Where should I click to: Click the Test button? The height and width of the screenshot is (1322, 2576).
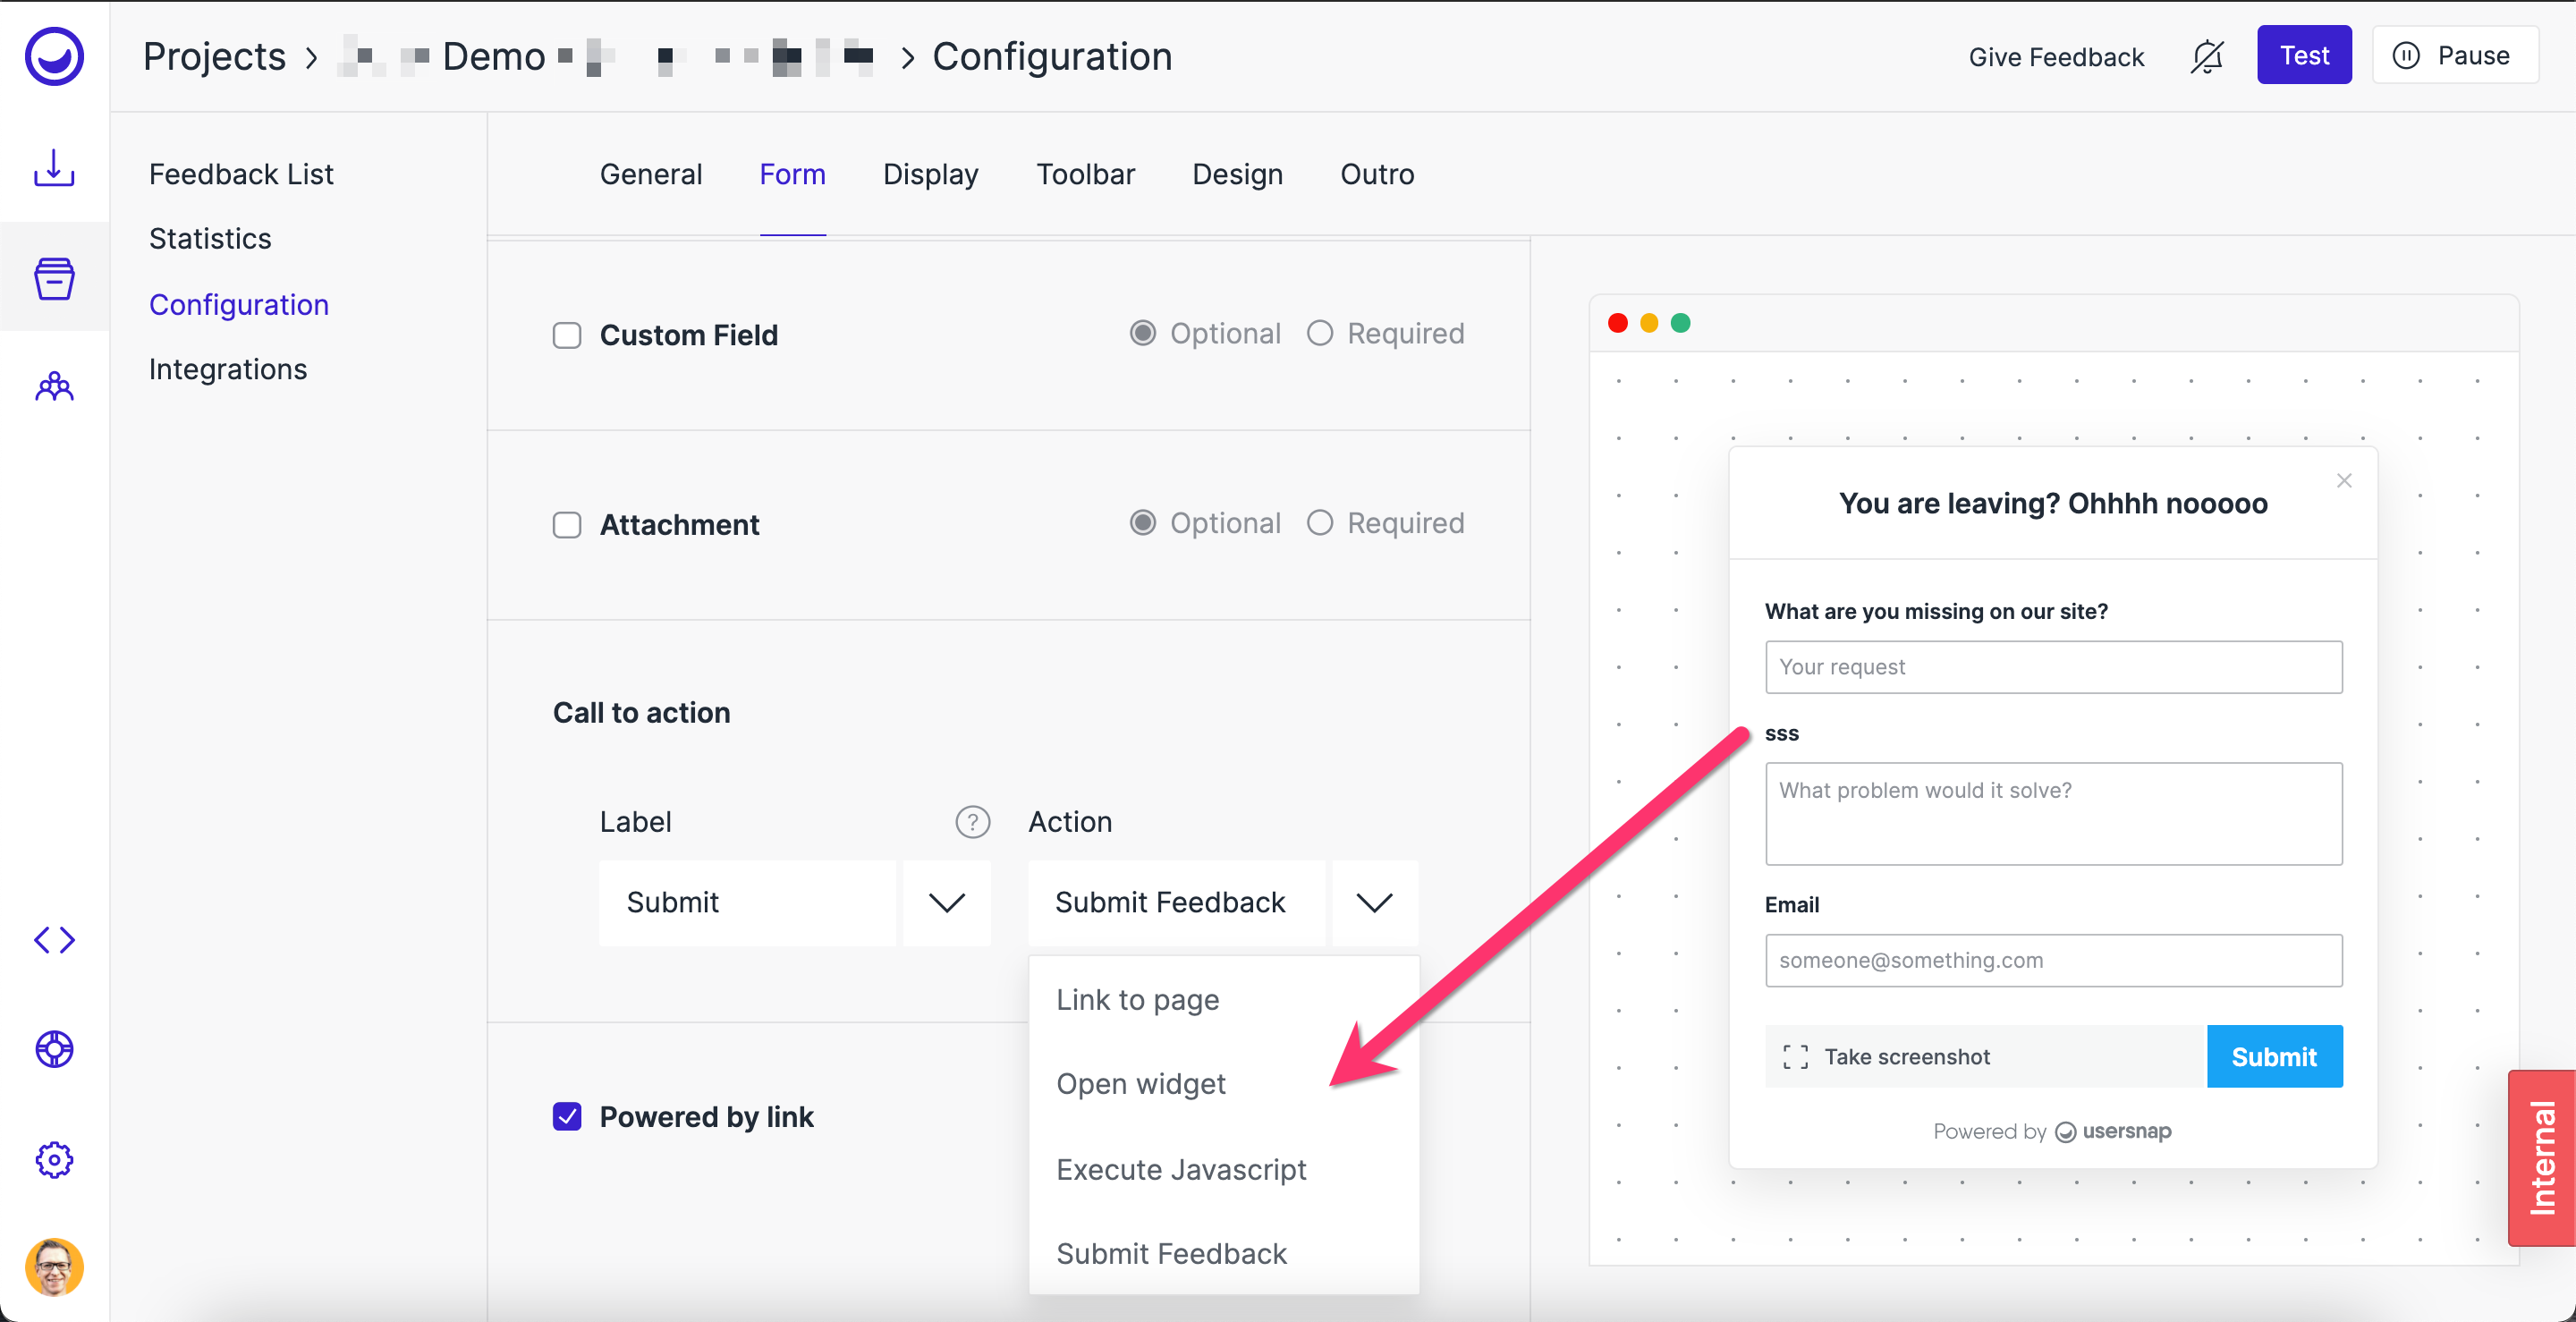2304,55
